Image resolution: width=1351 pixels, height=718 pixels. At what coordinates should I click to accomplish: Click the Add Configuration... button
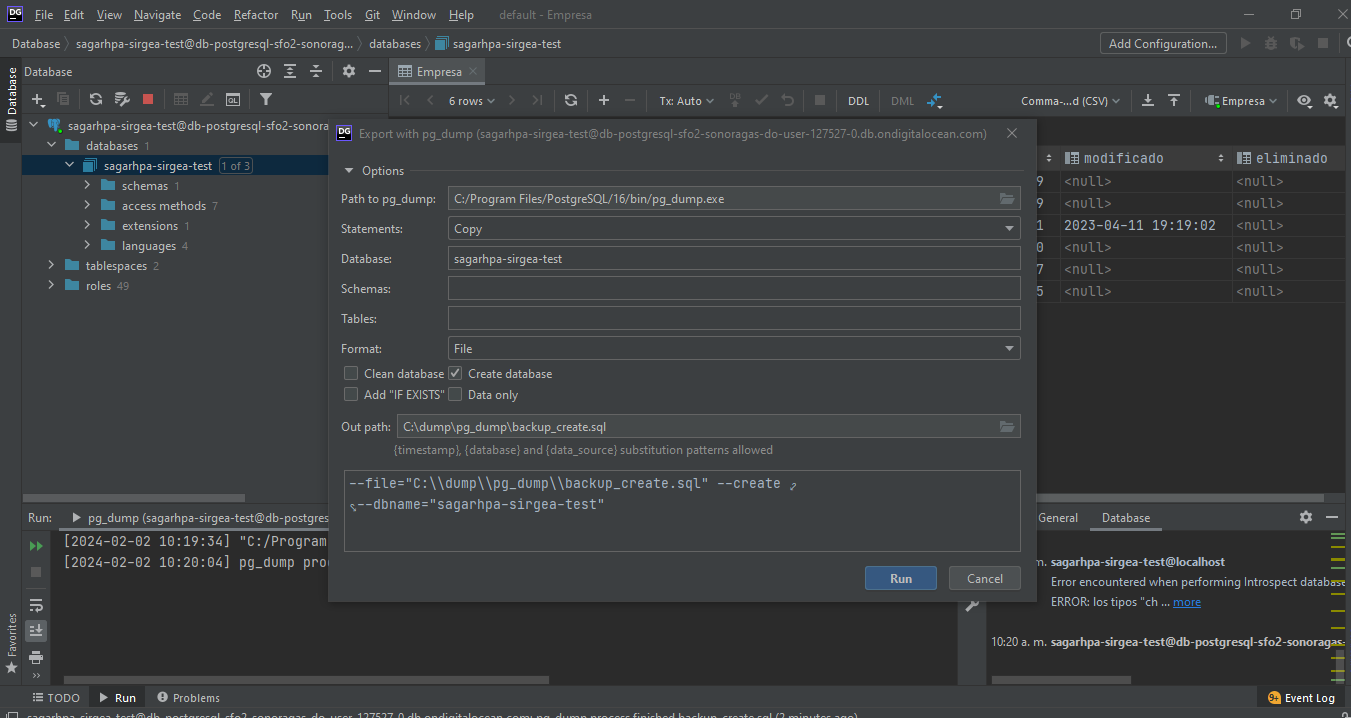[x=1164, y=43]
